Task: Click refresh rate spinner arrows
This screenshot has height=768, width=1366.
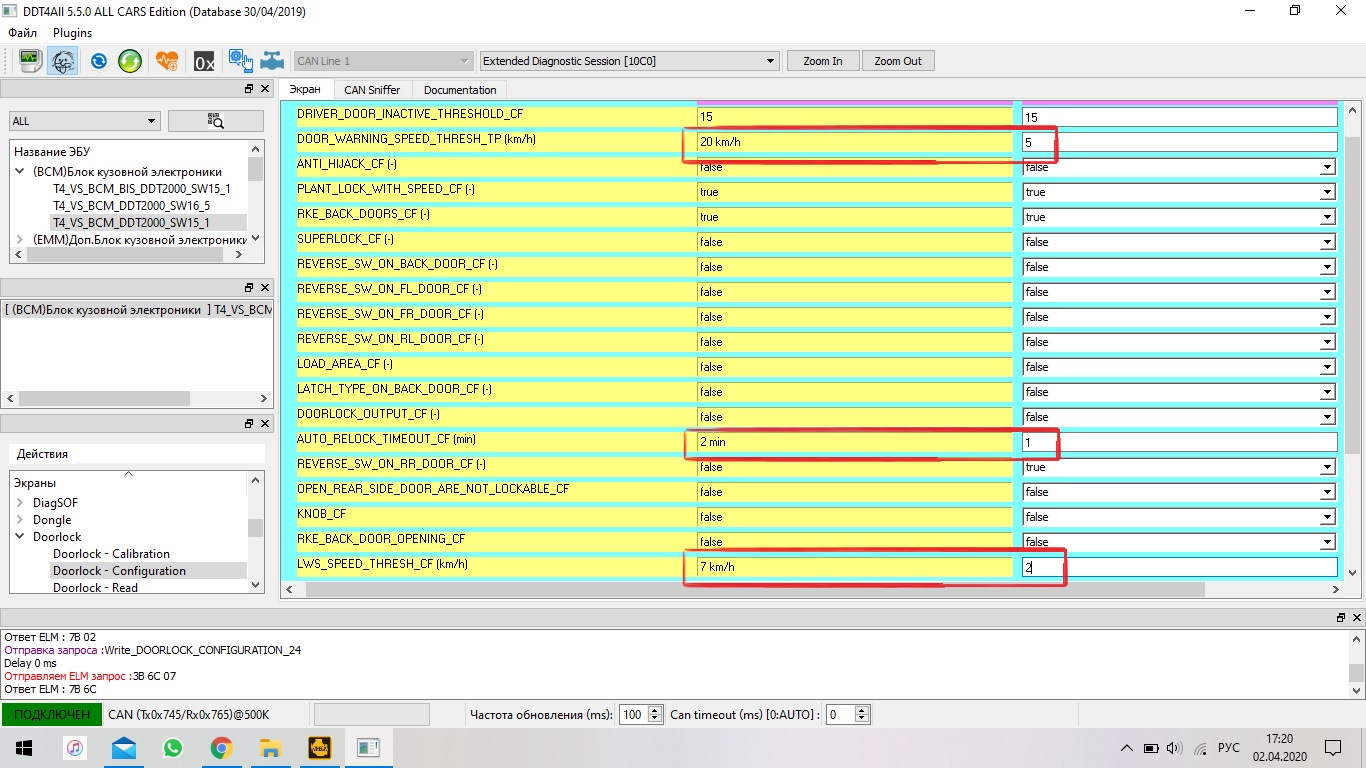Action: tap(655, 714)
